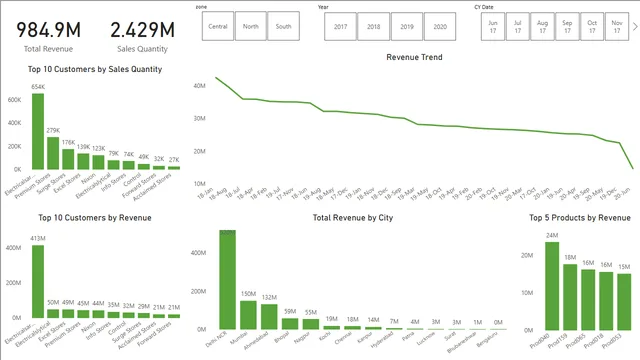This screenshot has height=360, width=640.
Task: Select the 654K bar in Sales Quantity chart
Action: coord(38,131)
